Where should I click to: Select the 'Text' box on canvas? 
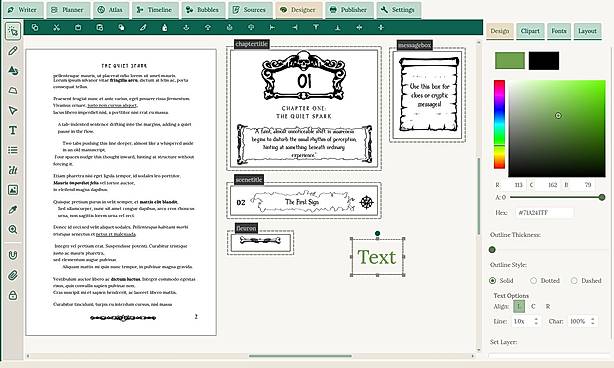pos(377,257)
